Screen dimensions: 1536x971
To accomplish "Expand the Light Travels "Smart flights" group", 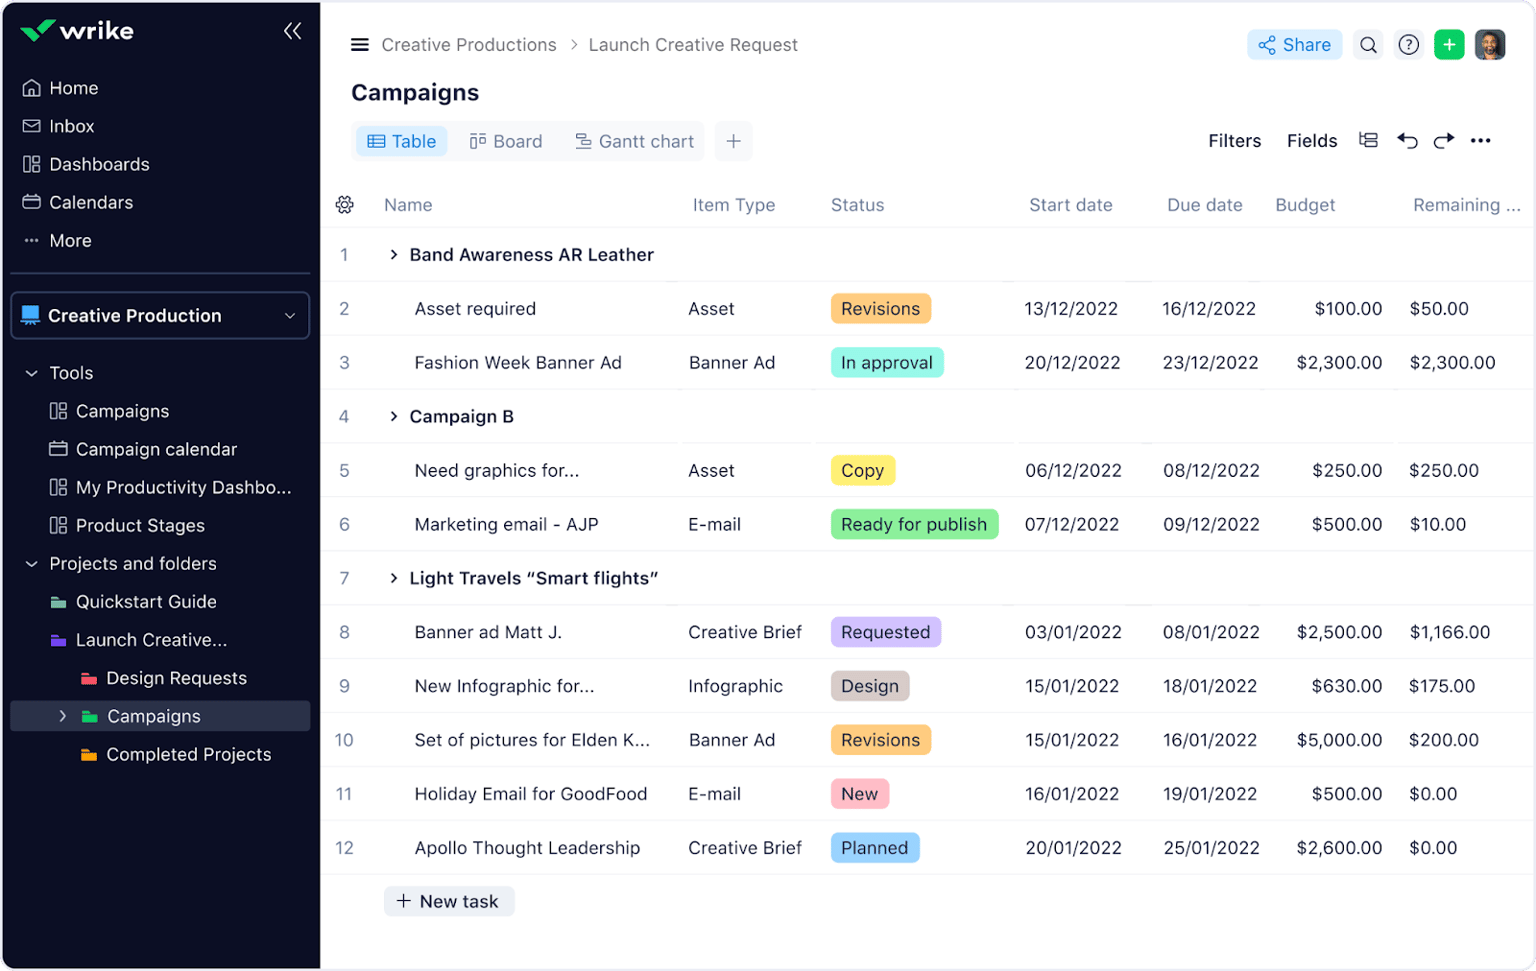I will (393, 578).
